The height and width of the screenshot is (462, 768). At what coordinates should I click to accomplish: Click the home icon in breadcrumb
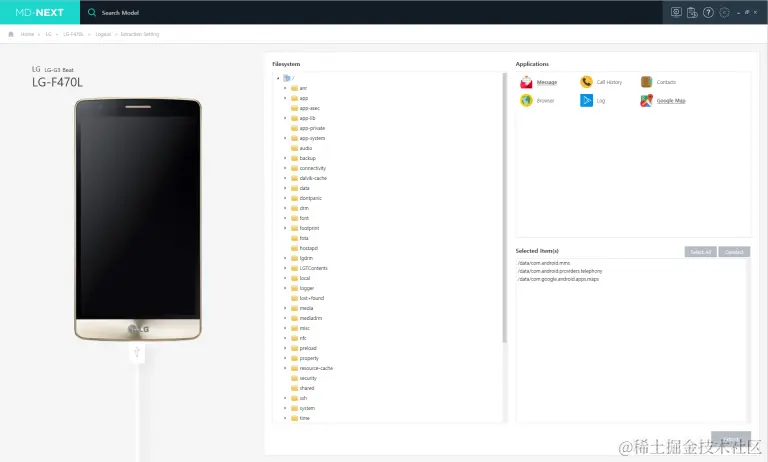(11, 34)
